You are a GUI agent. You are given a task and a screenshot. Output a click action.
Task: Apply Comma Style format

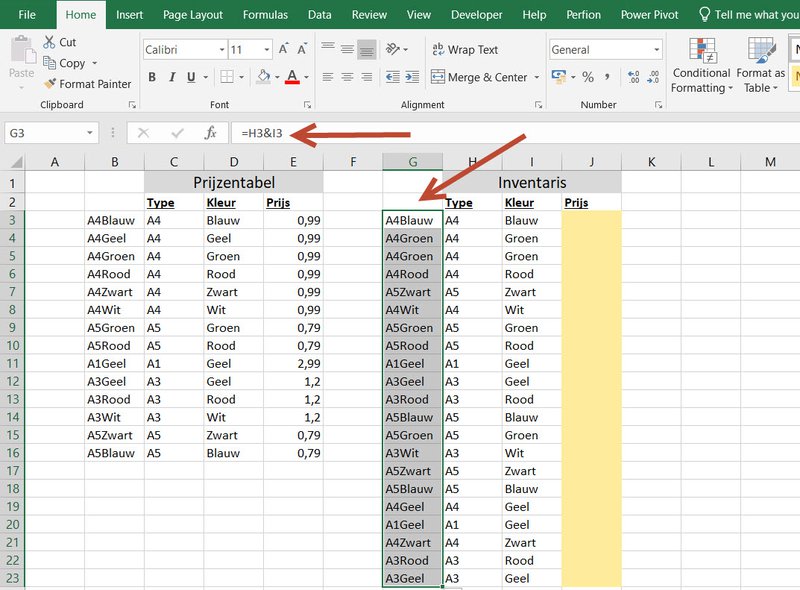pyautogui.click(x=607, y=77)
